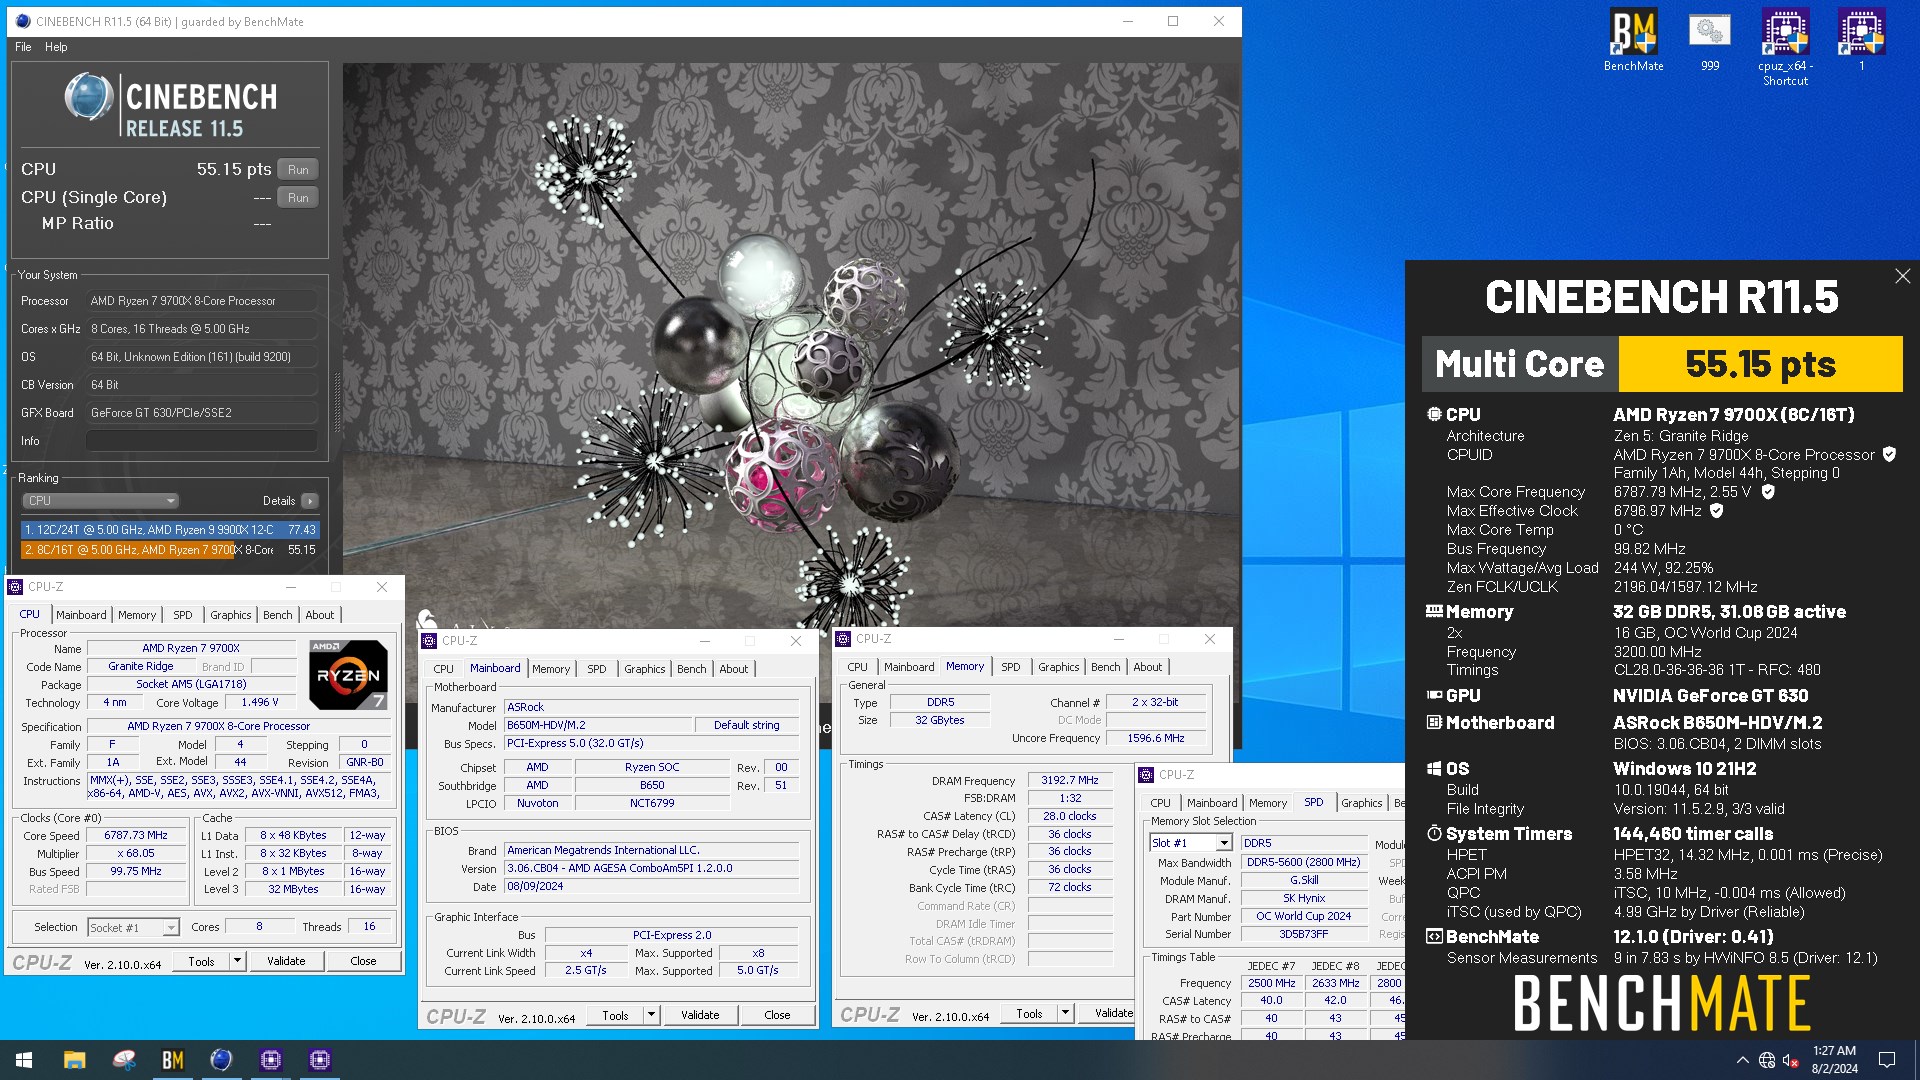The width and height of the screenshot is (1920, 1080).
Task: Open SPD tab in Memory CPU-Z window
Action: 1011,667
